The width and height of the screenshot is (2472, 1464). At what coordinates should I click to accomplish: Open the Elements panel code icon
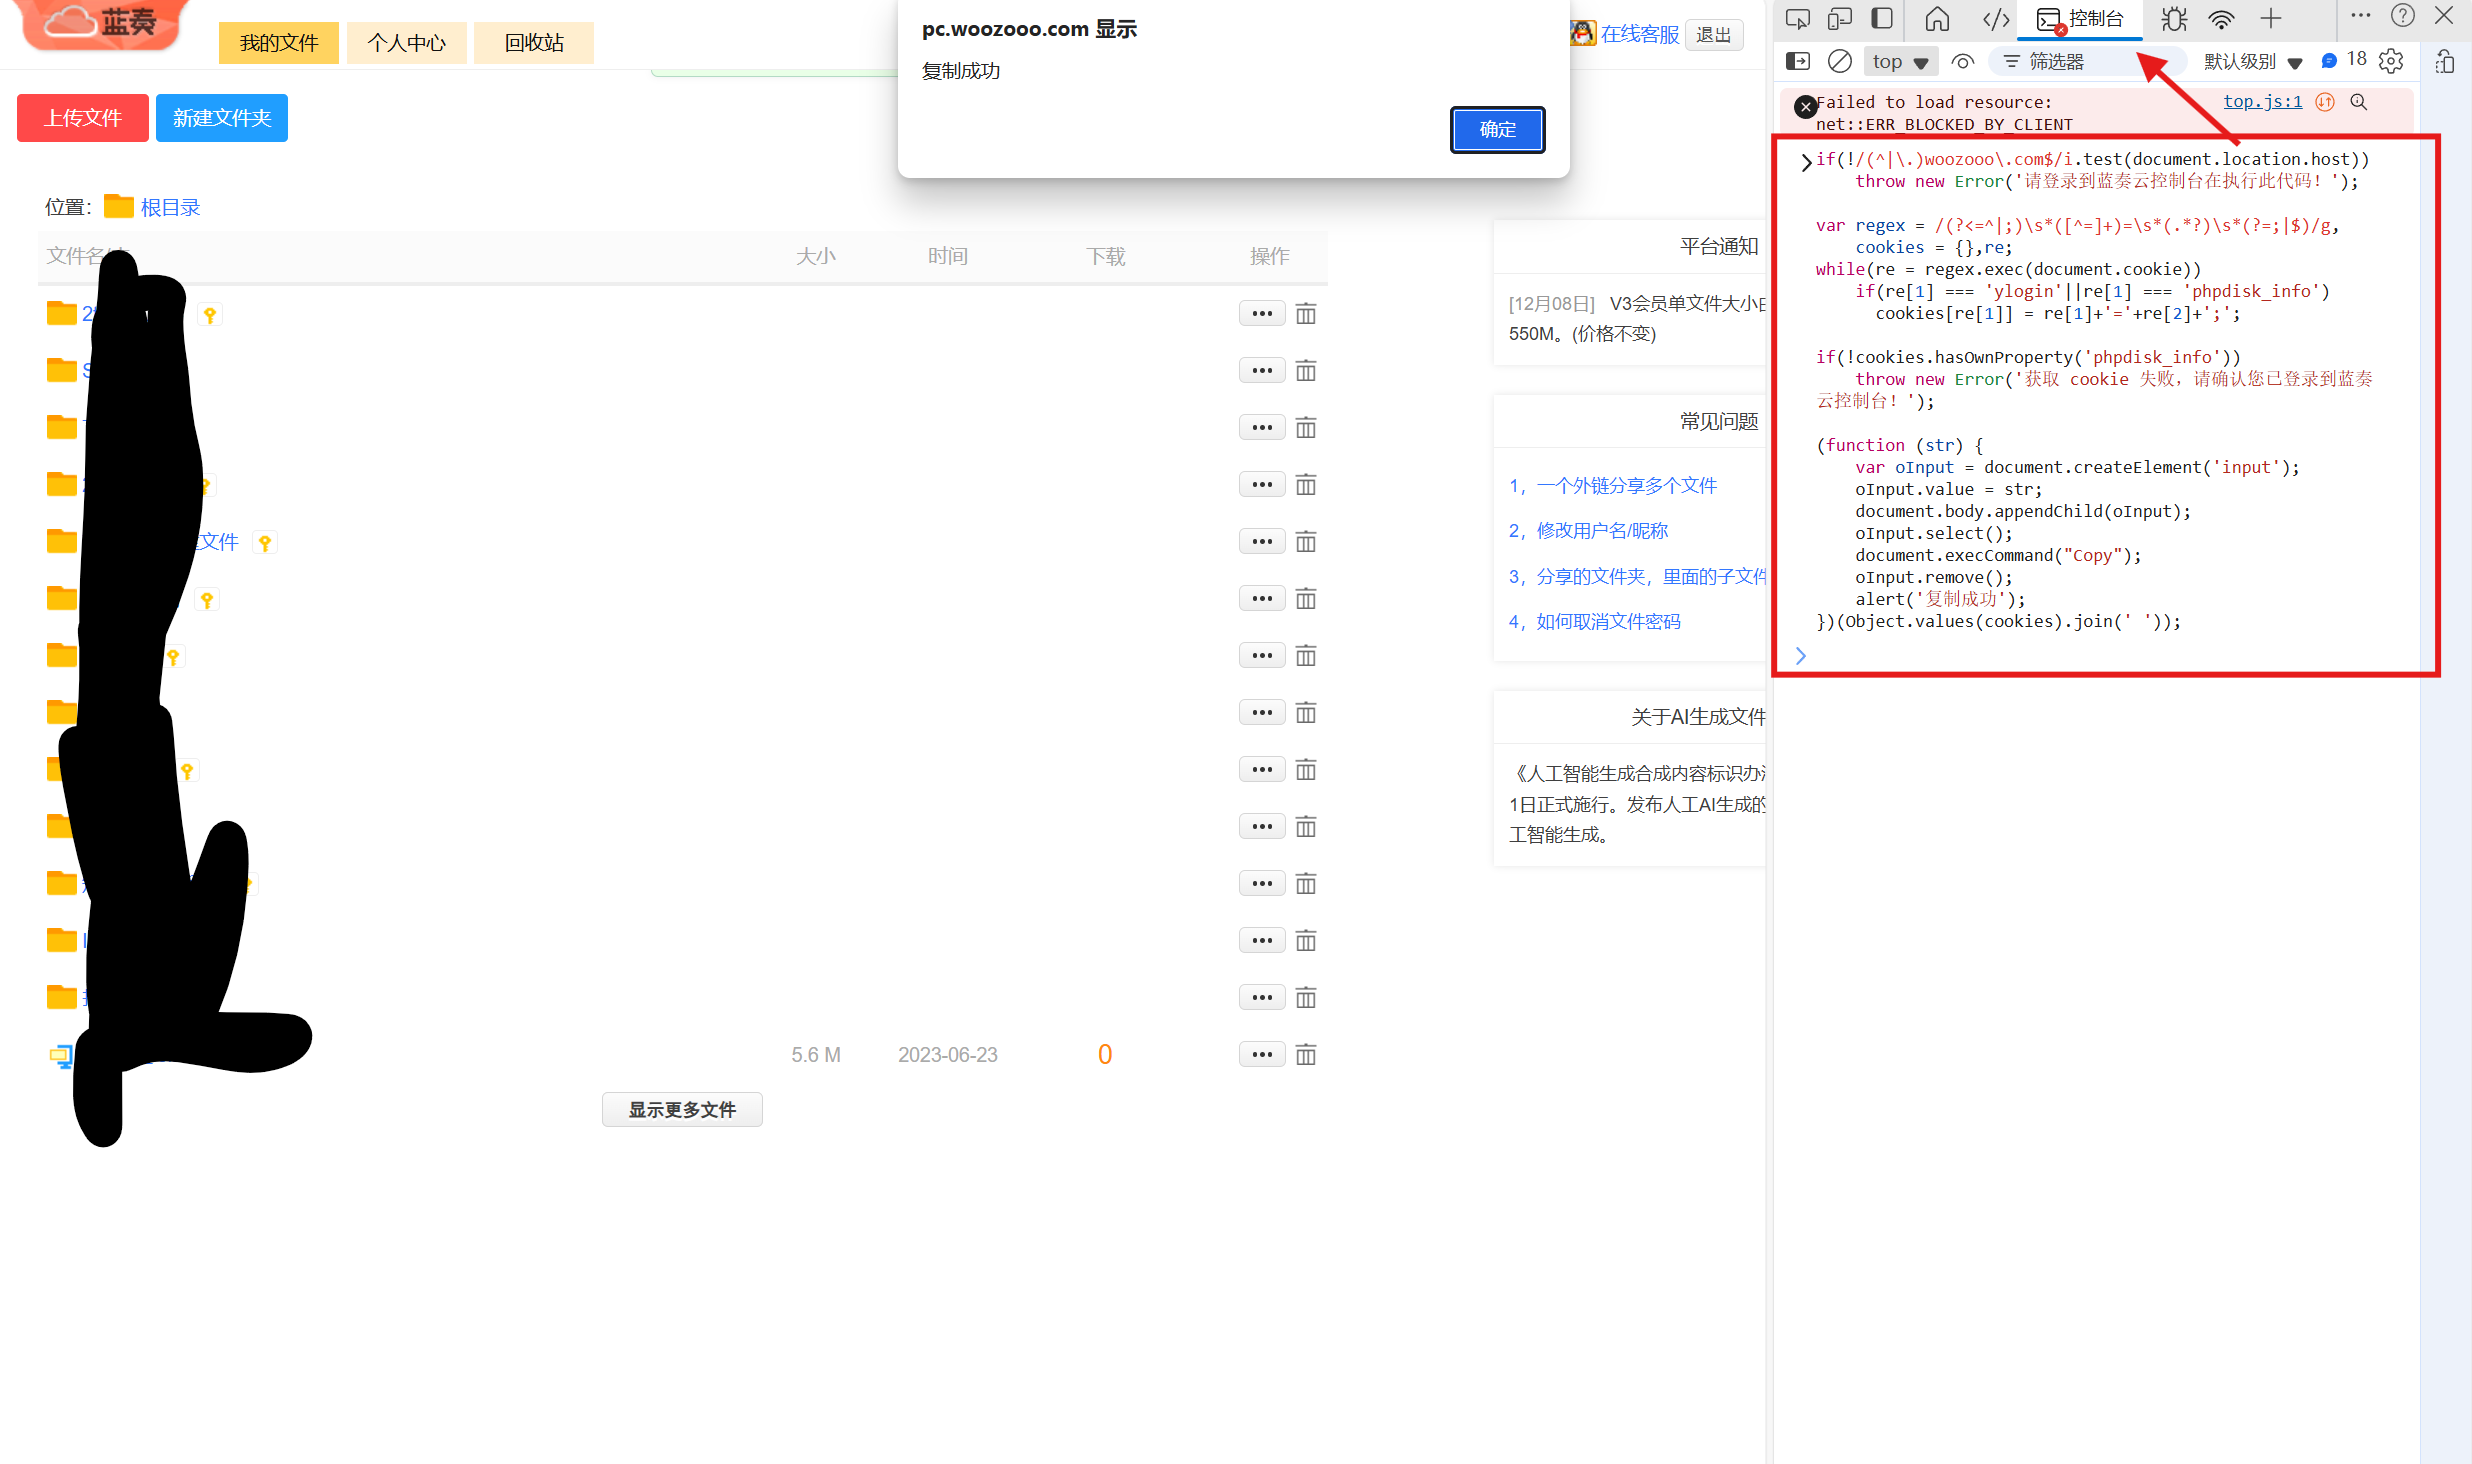(1995, 19)
